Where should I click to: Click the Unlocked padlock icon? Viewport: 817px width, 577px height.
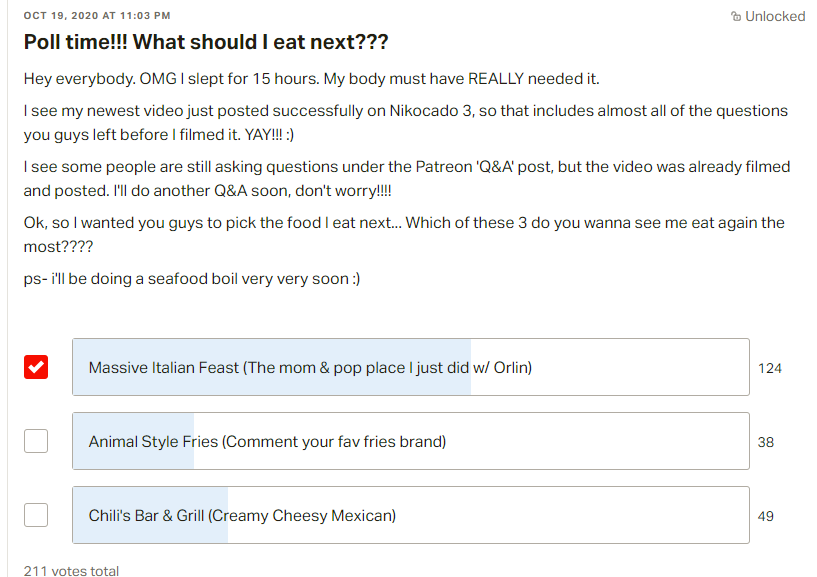coord(736,16)
